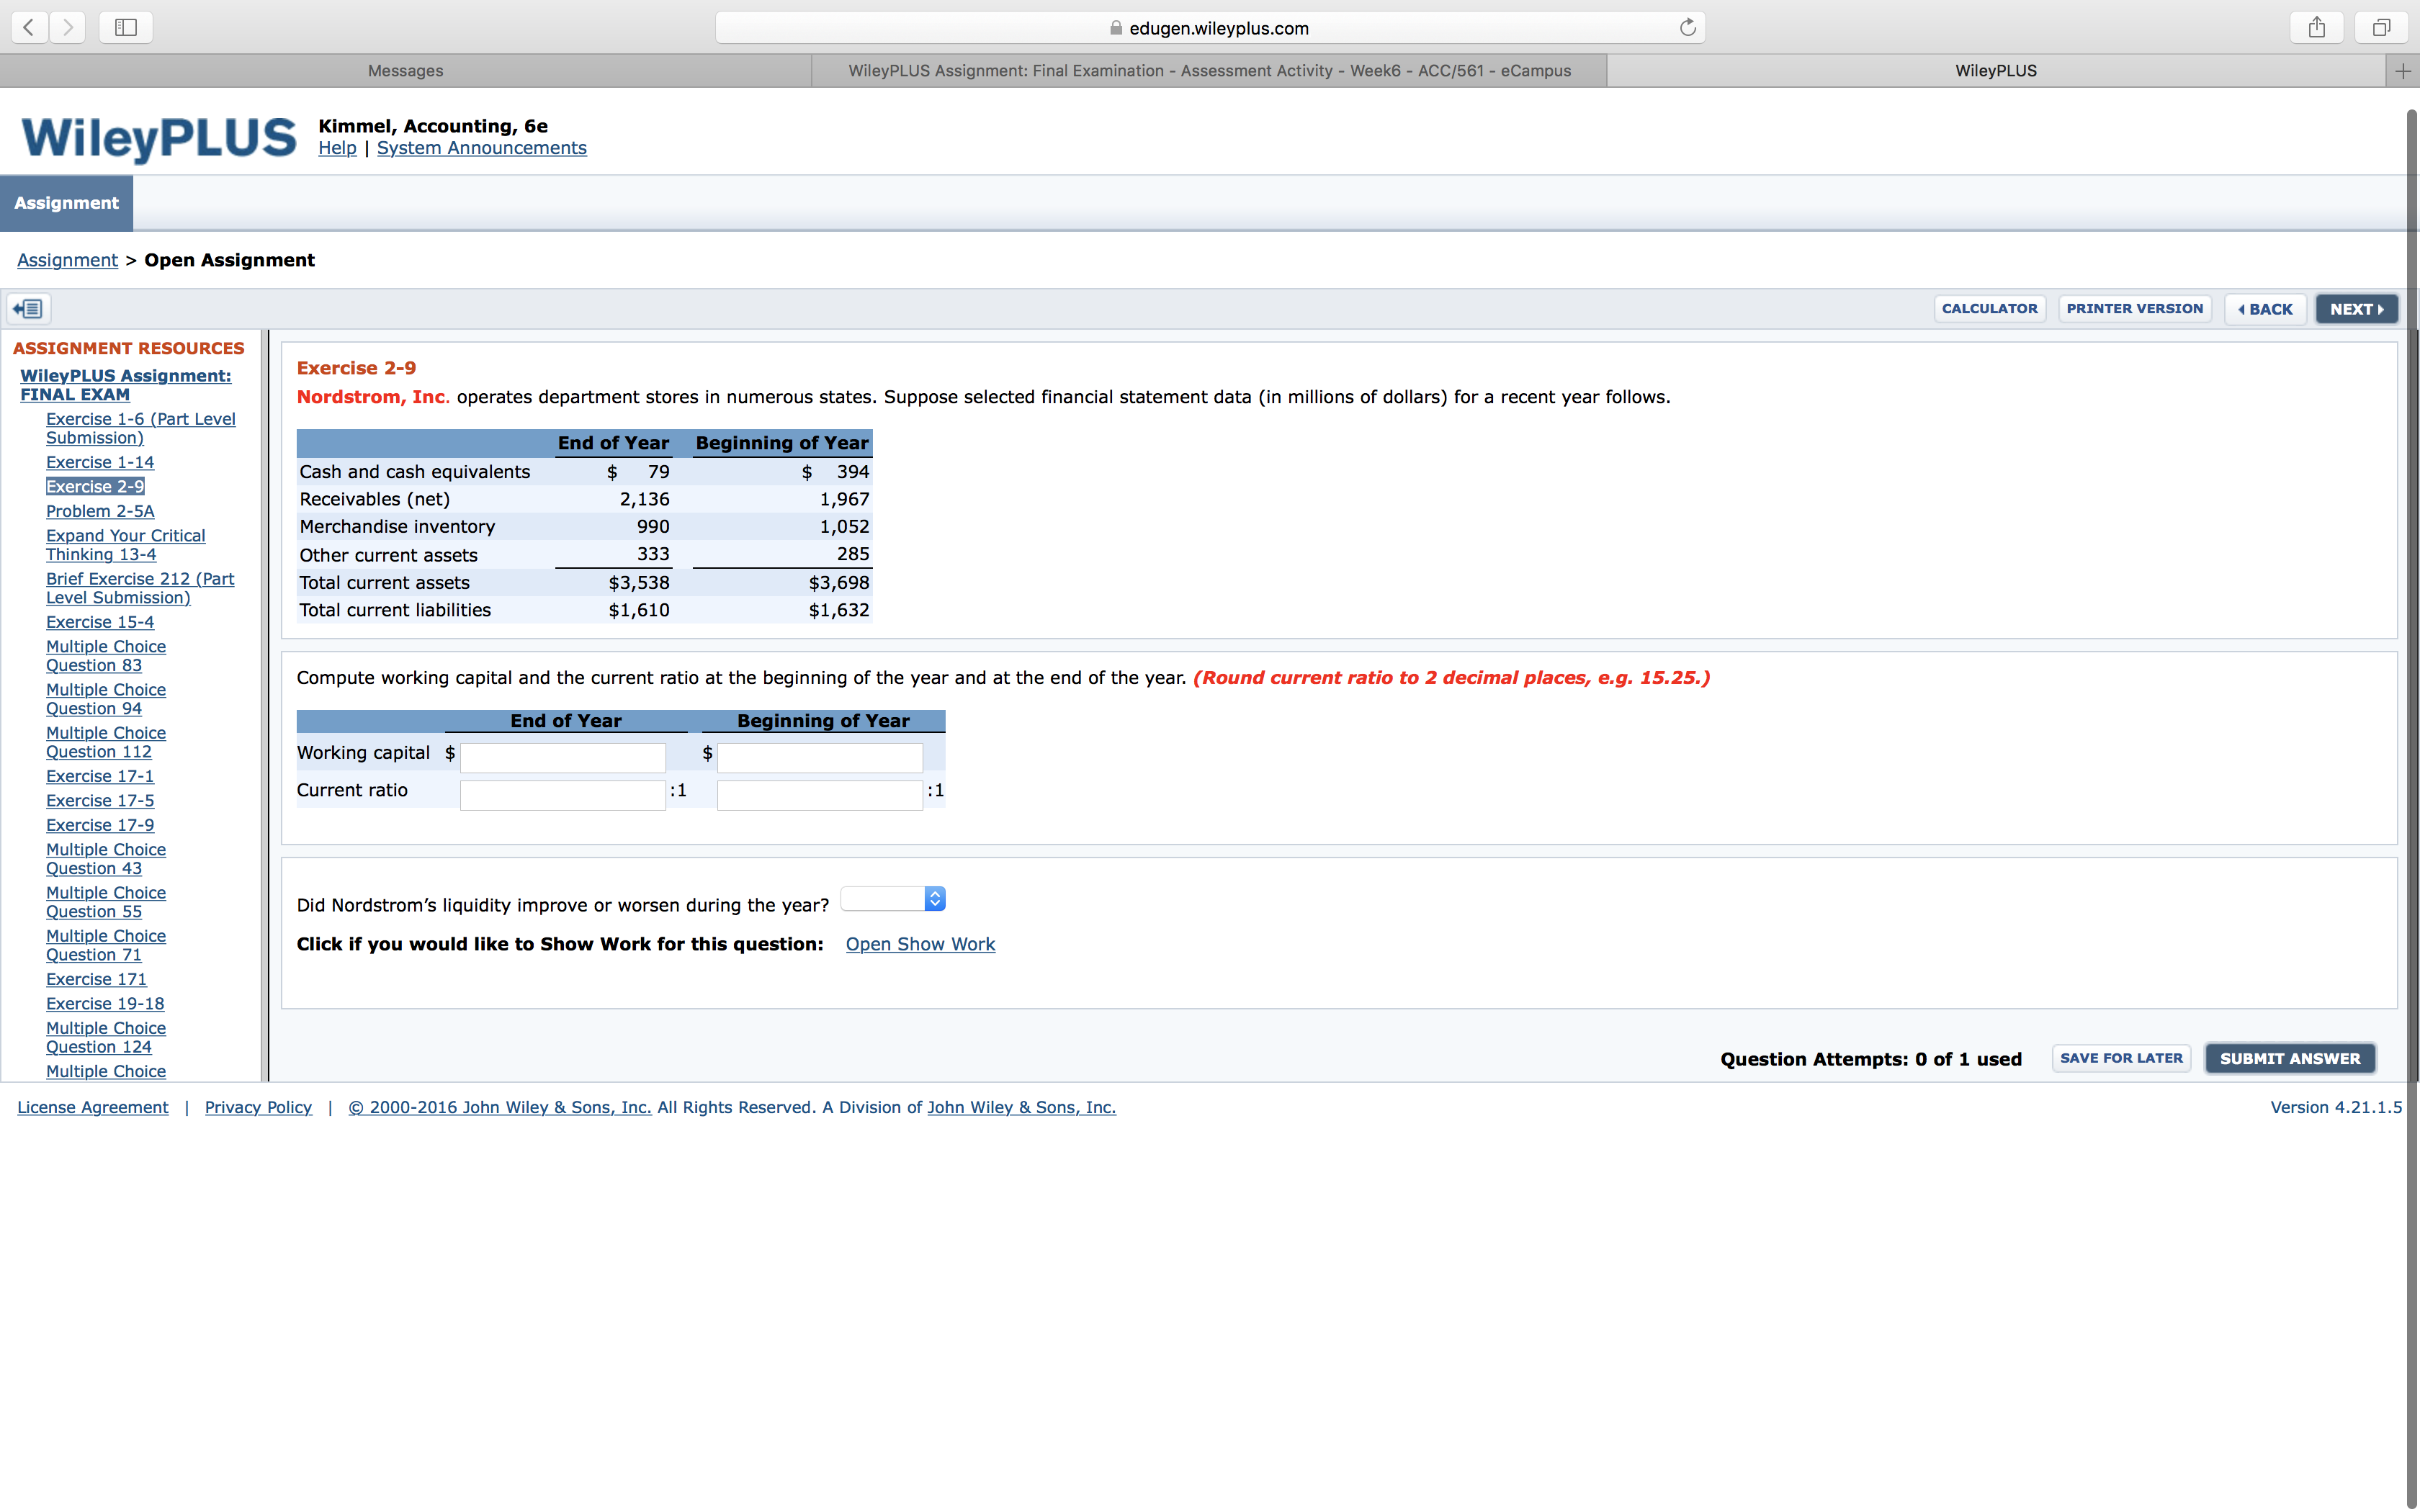This screenshot has height=1512, width=2420.
Task: Click End of Year current ratio field
Action: pyautogui.click(x=563, y=795)
